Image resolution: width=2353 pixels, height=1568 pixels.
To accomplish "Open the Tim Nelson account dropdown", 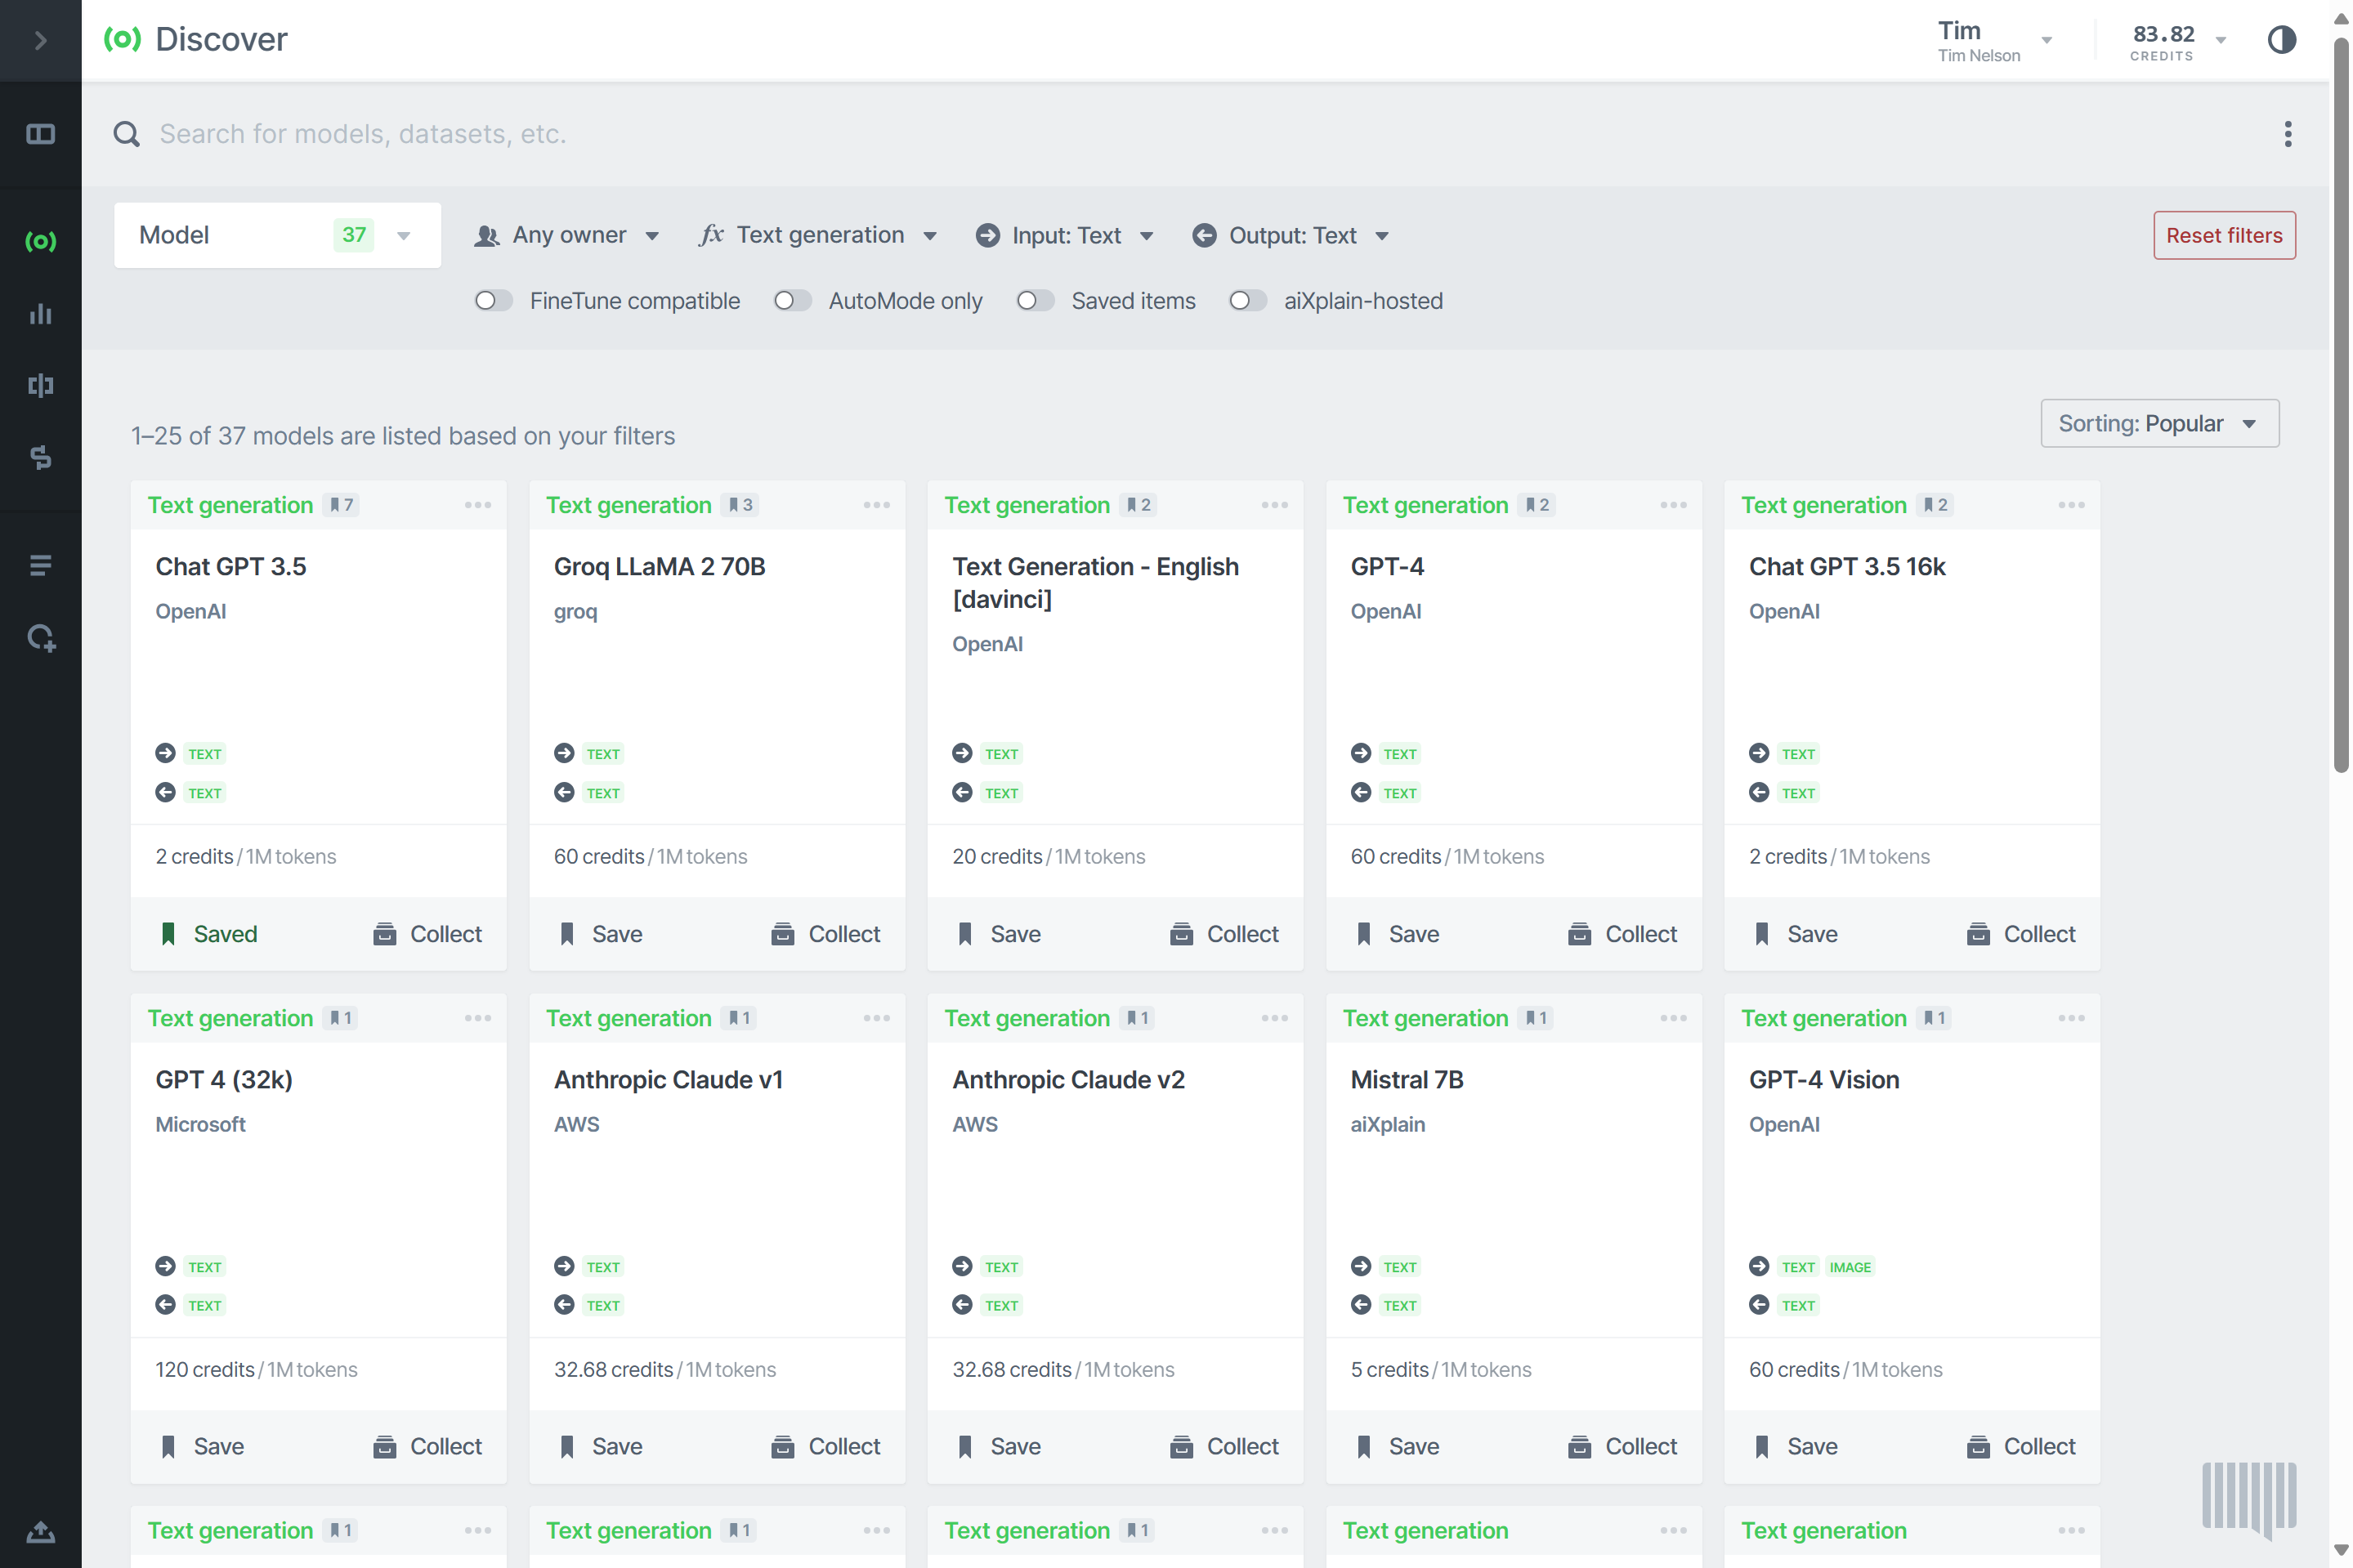I will pos(1994,40).
